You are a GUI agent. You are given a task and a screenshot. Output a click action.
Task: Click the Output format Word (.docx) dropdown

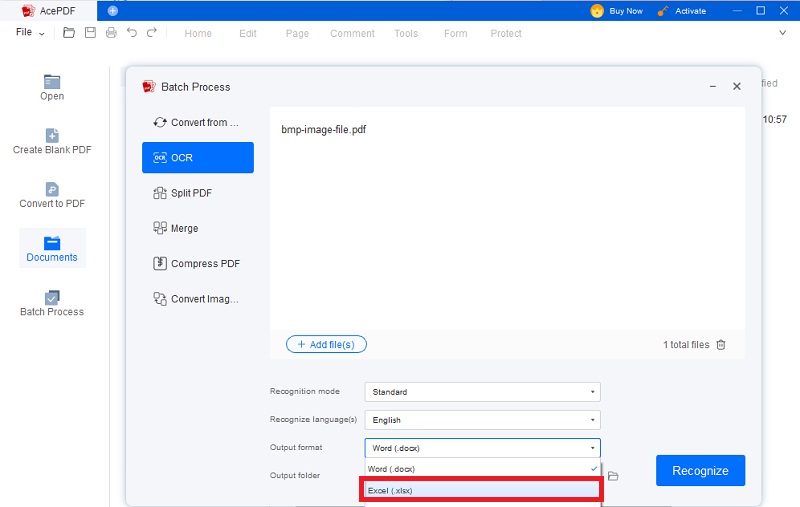click(x=482, y=448)
